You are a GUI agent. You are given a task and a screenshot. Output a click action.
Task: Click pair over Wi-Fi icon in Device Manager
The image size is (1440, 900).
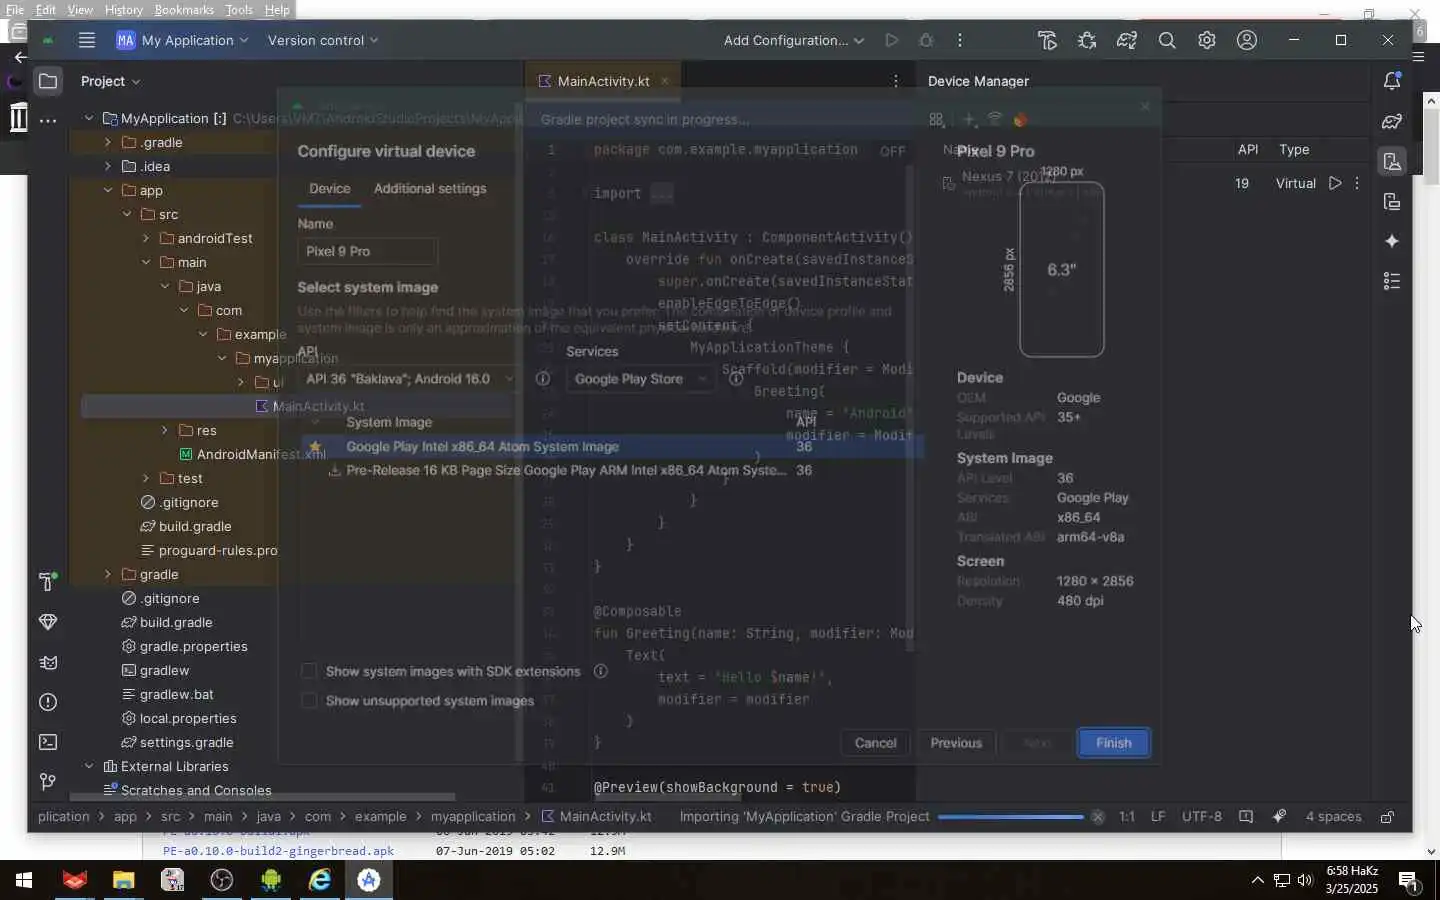995,119
